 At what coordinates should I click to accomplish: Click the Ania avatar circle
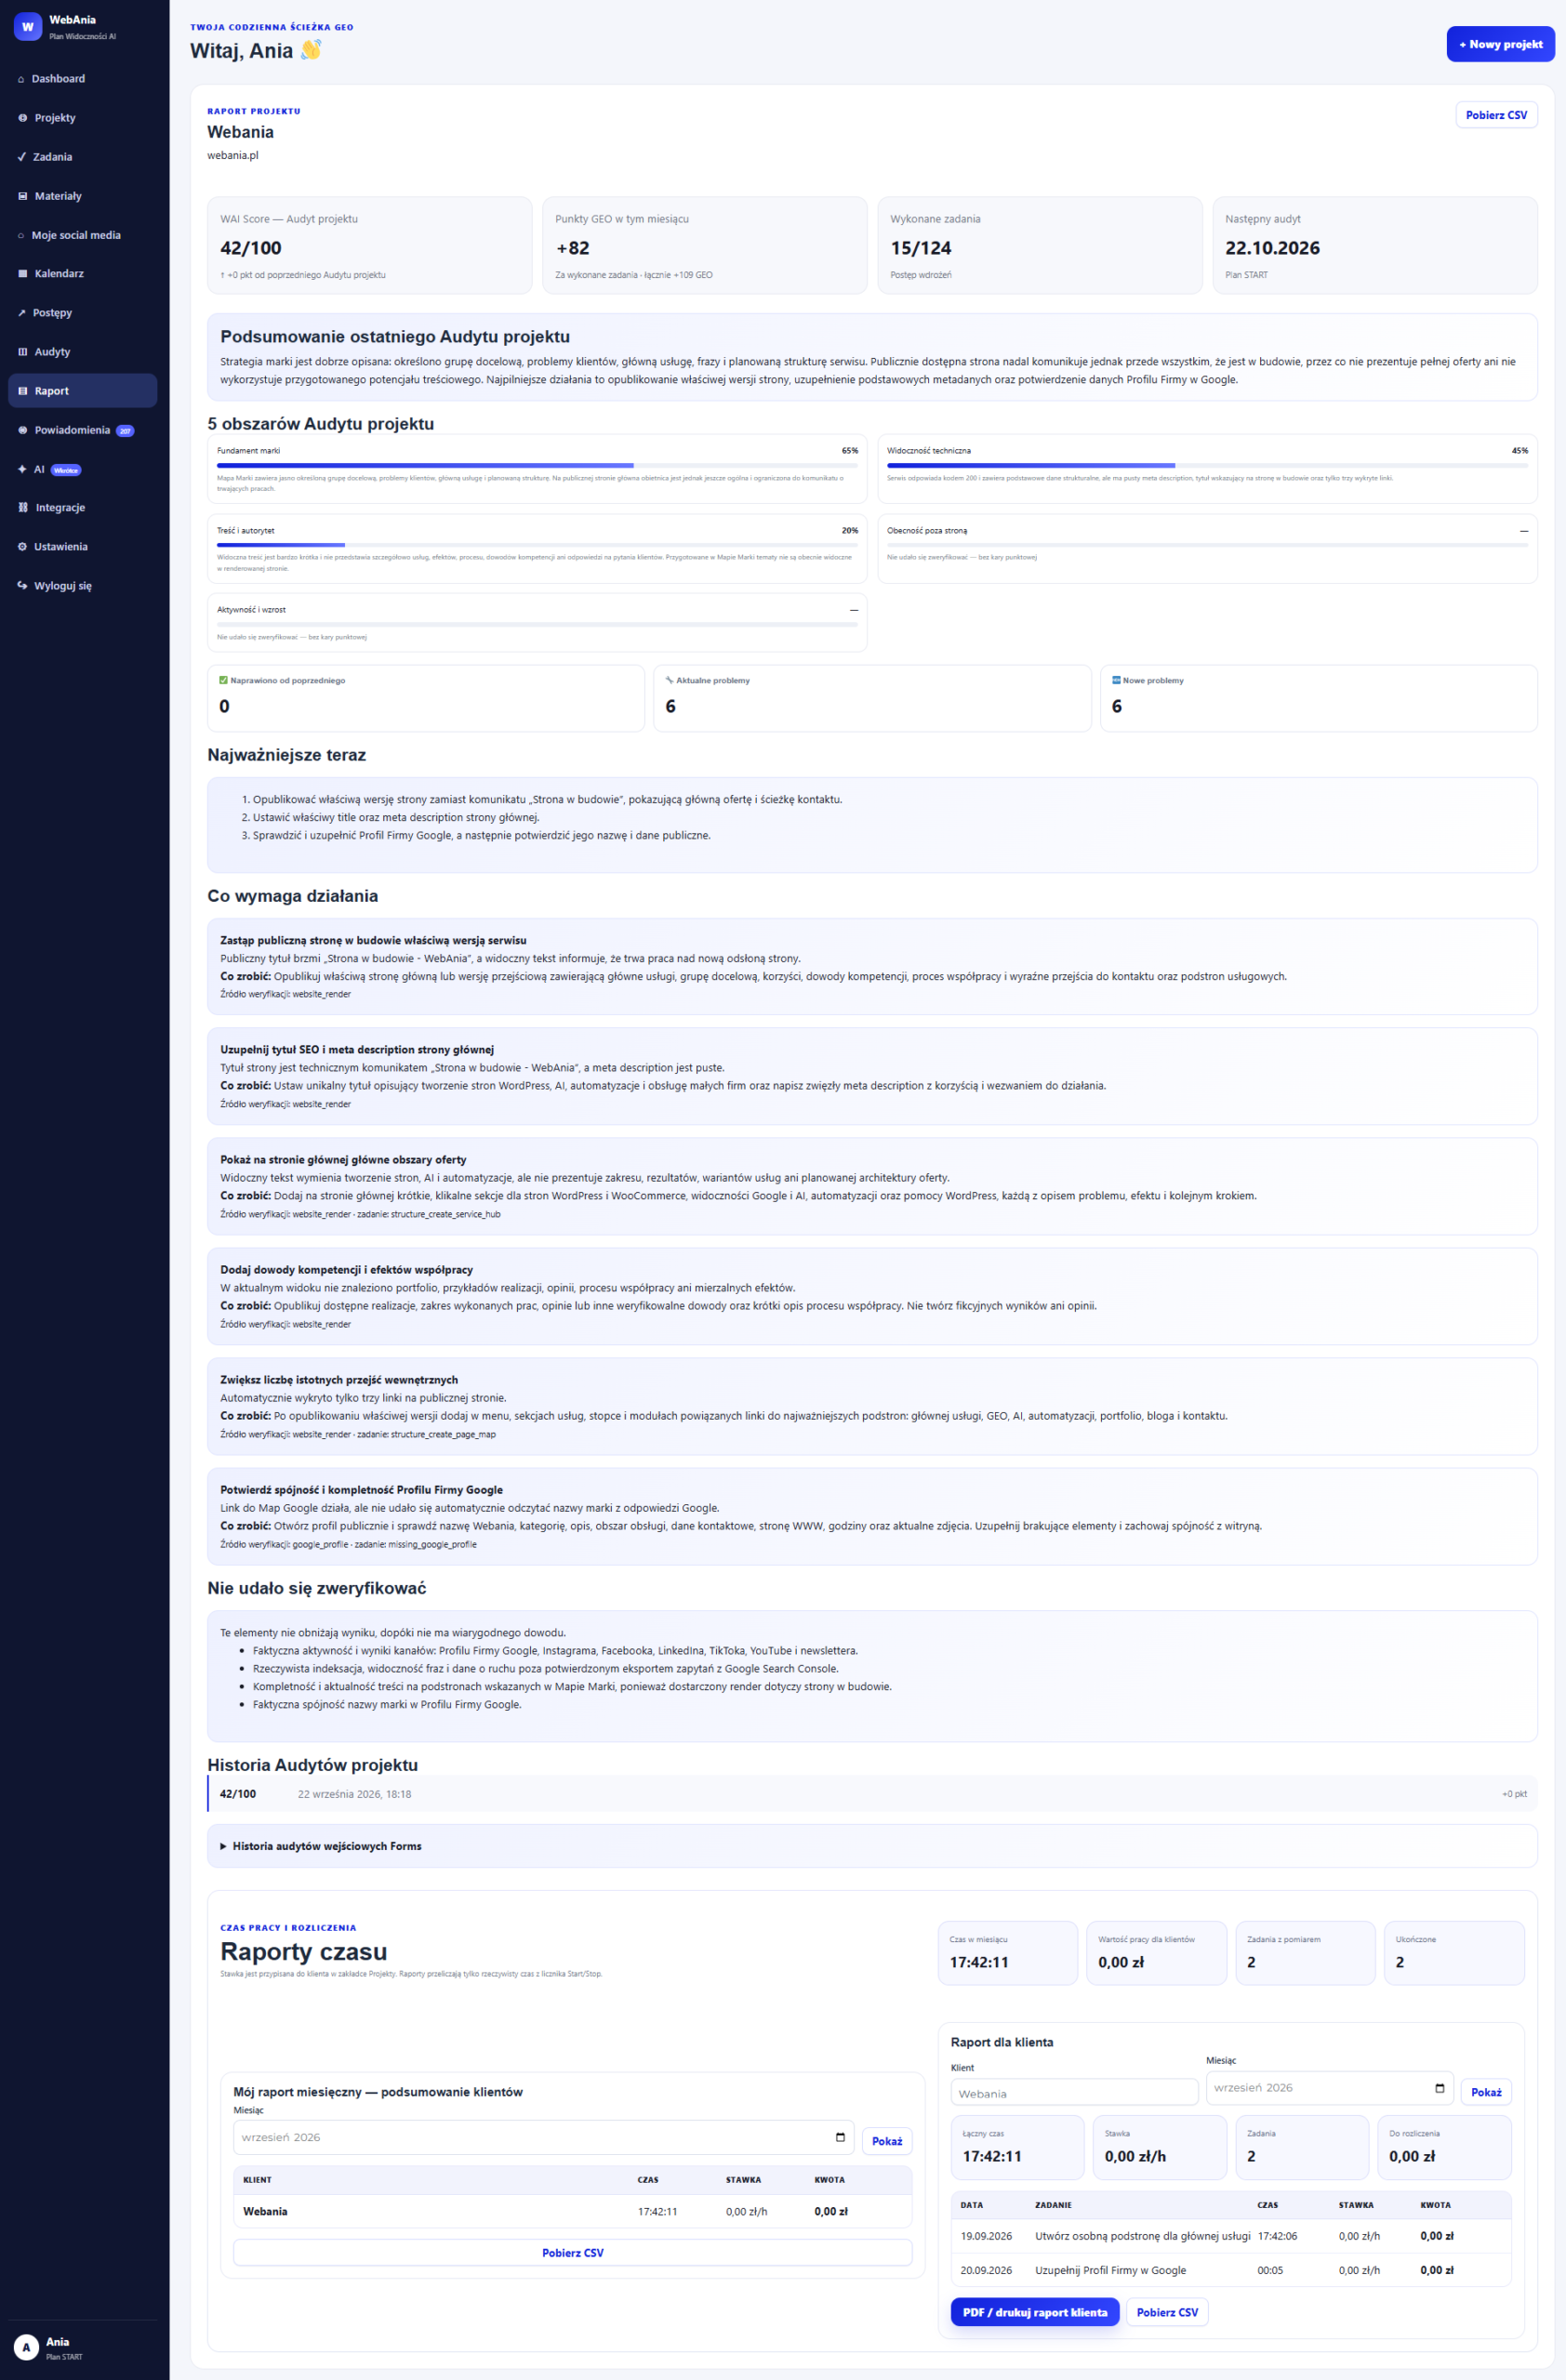tap(26, 2347)
